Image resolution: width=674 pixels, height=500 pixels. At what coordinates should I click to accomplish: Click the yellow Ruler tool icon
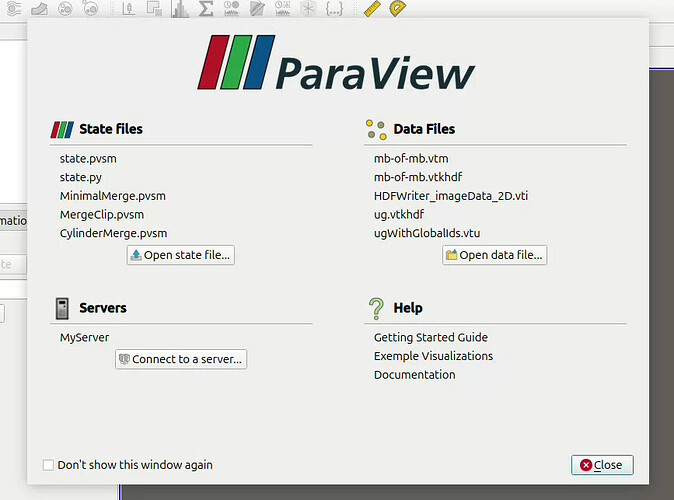(372, 8)
